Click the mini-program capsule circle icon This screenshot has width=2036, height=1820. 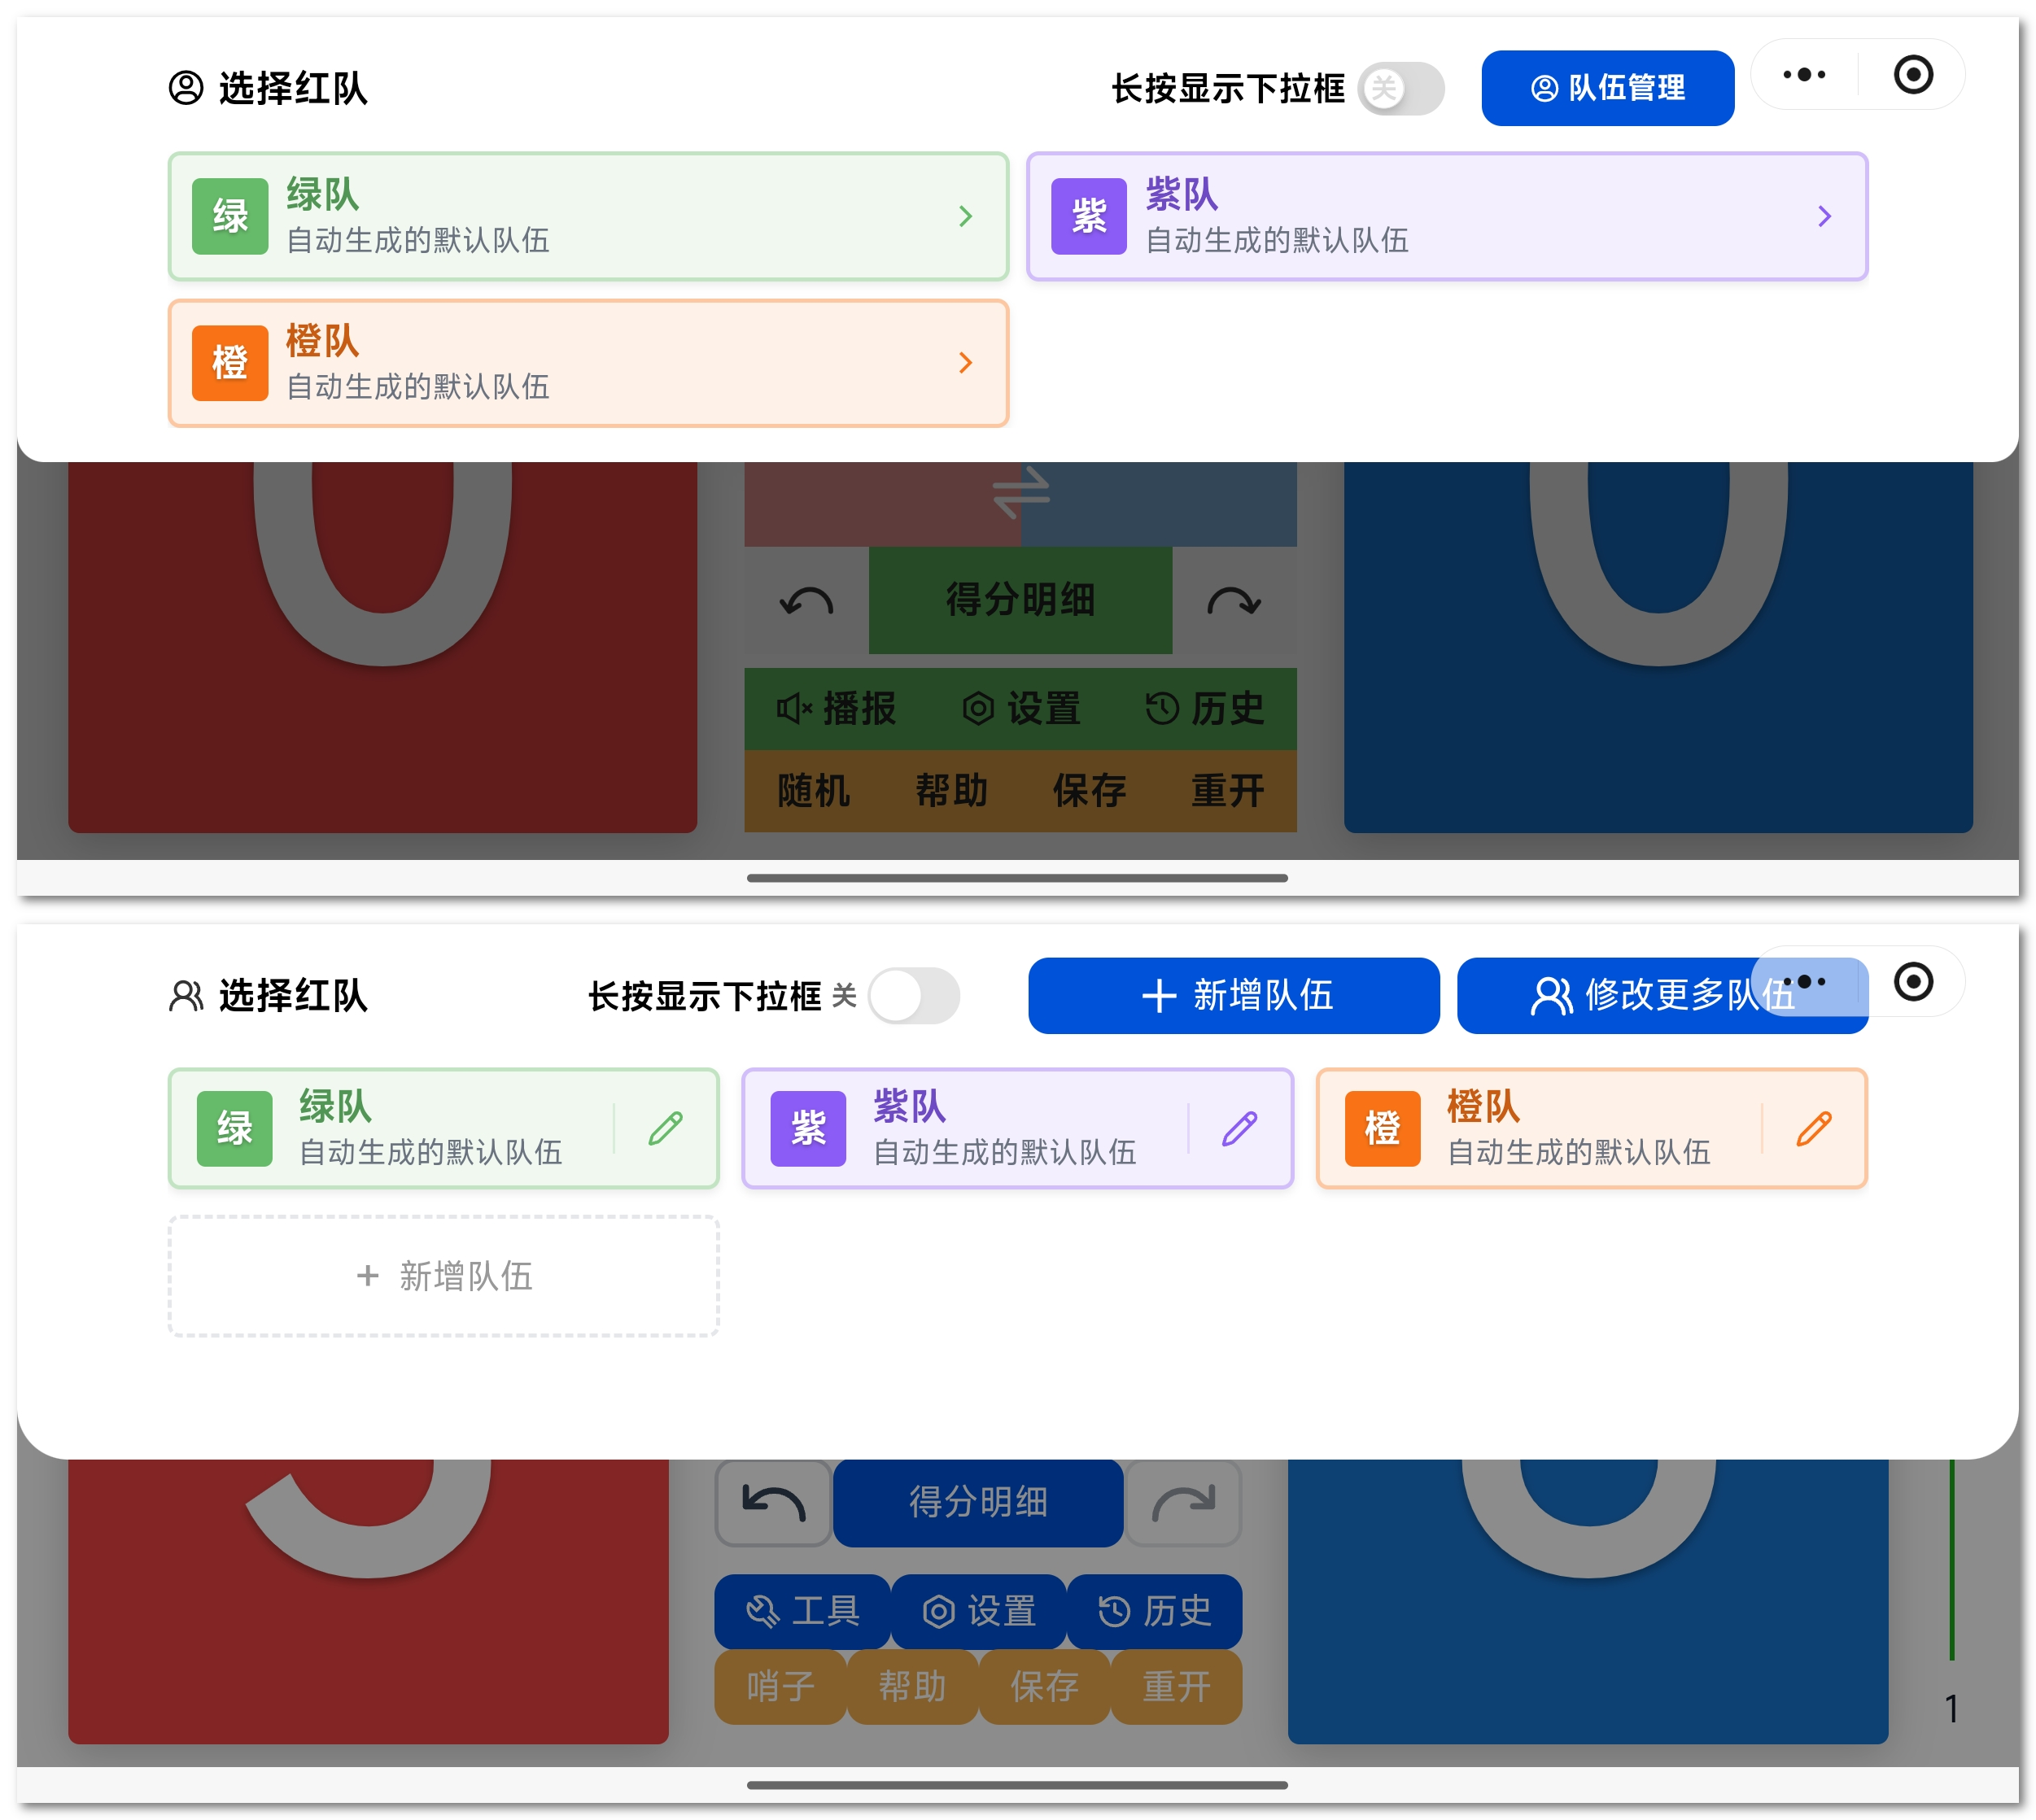click(x=1914, y=74)
